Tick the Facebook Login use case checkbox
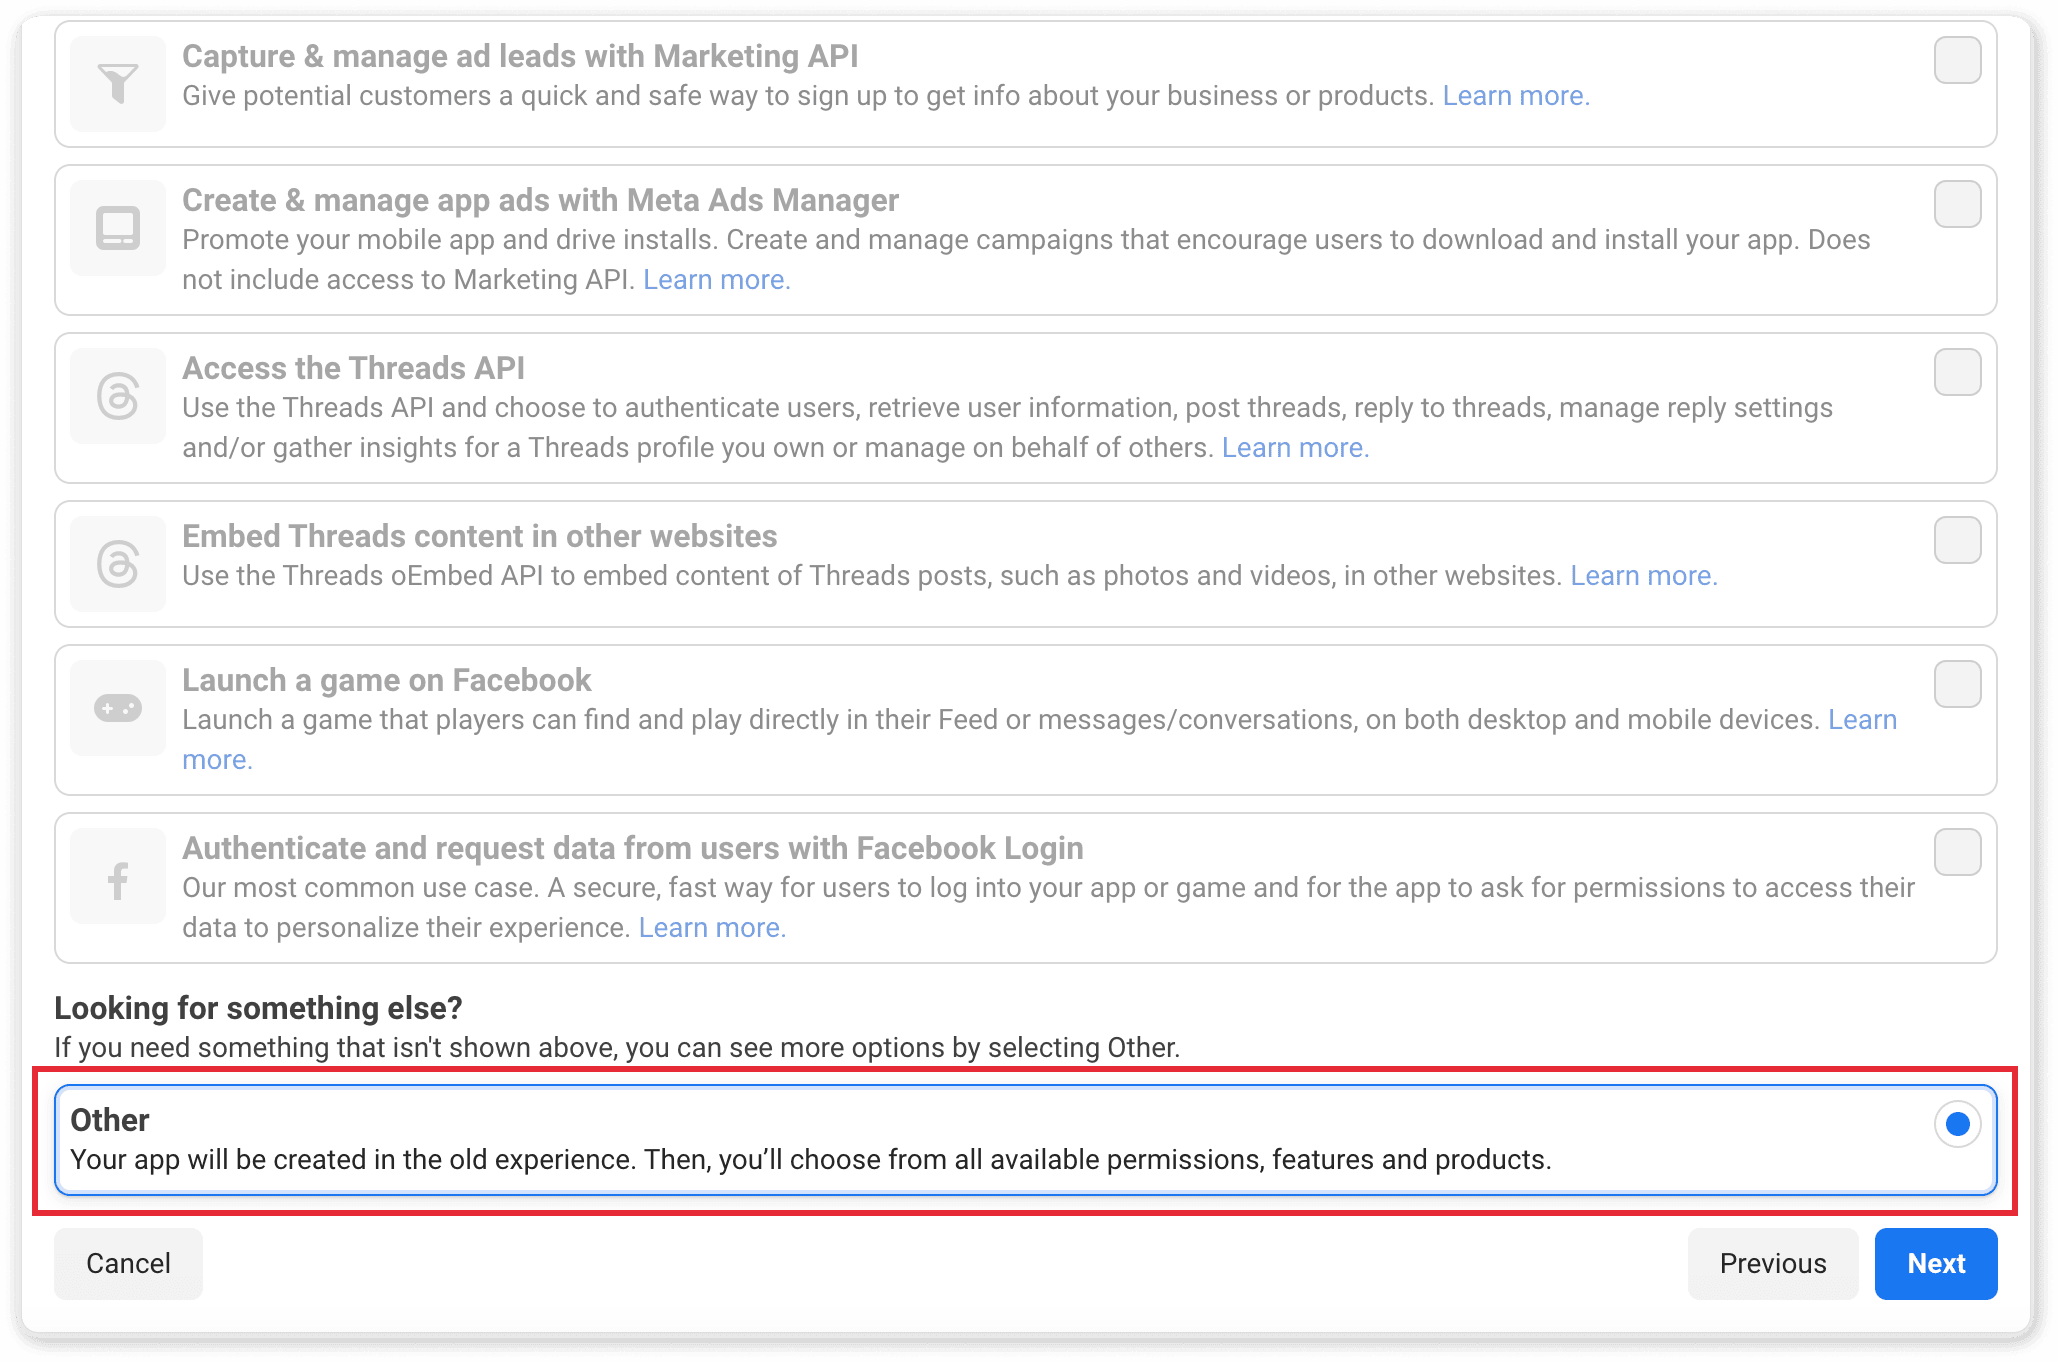This screenshot has width=2058, height=1362. click(x=1957, y=852)
